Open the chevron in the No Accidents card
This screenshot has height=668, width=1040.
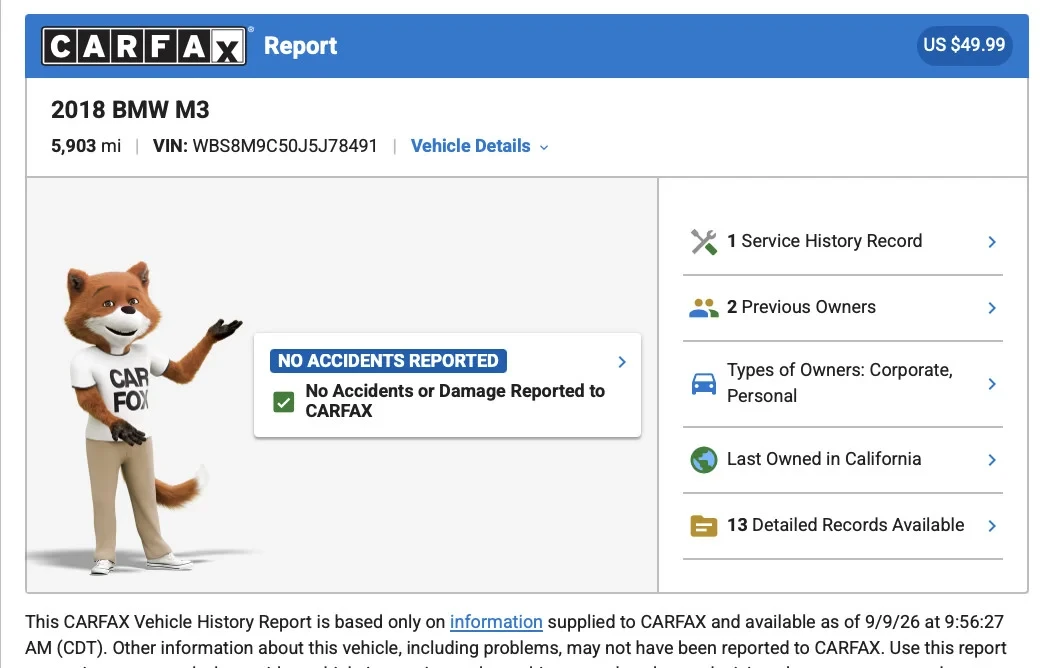(x=622, y=362)
